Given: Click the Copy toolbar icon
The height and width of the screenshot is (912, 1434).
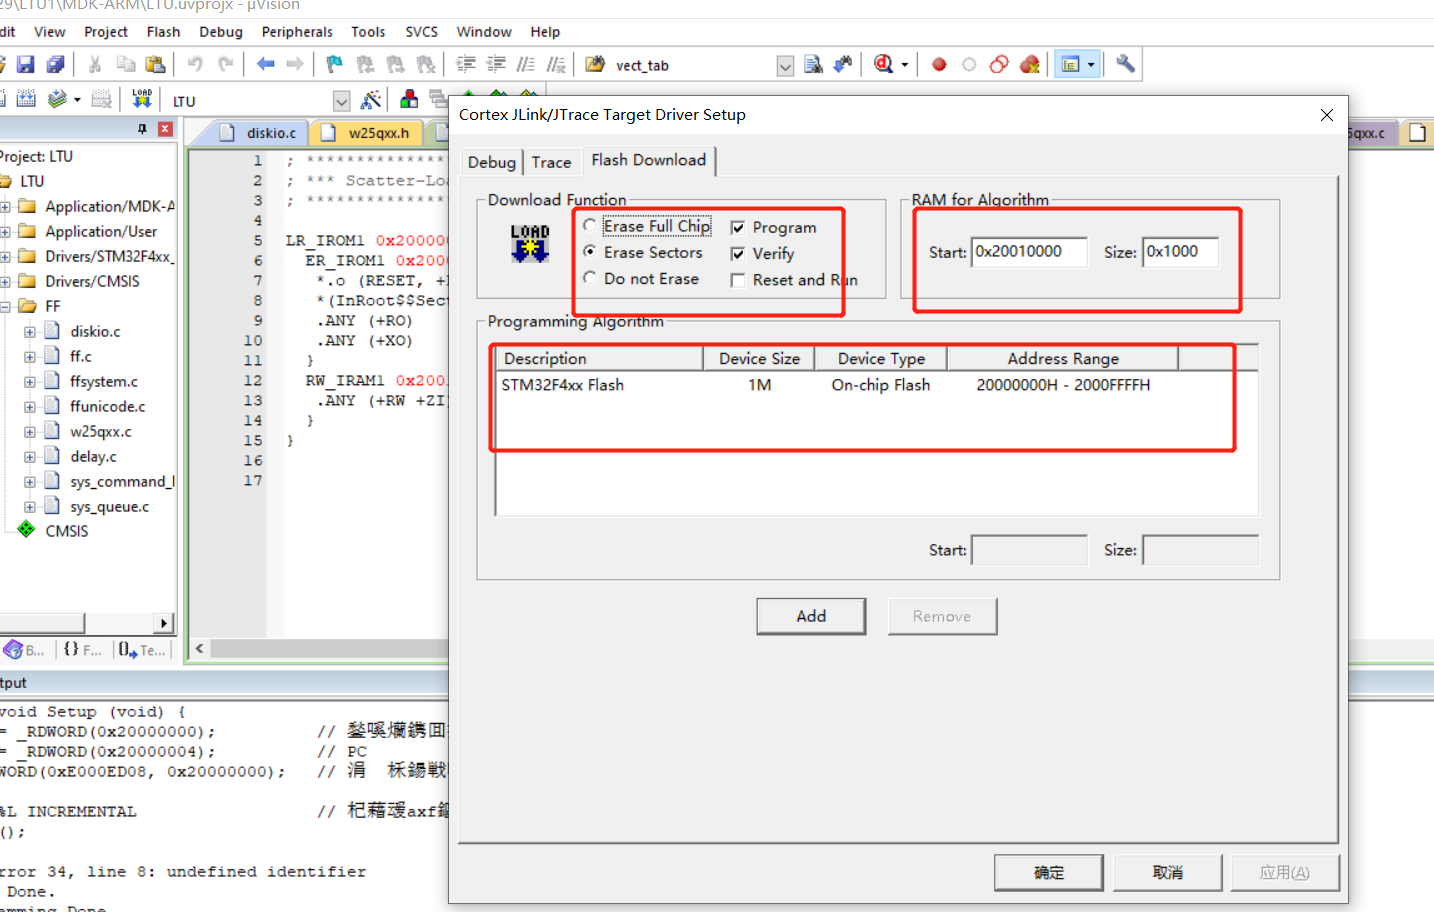Looking at the screenshot, I should tap(126, 65).
